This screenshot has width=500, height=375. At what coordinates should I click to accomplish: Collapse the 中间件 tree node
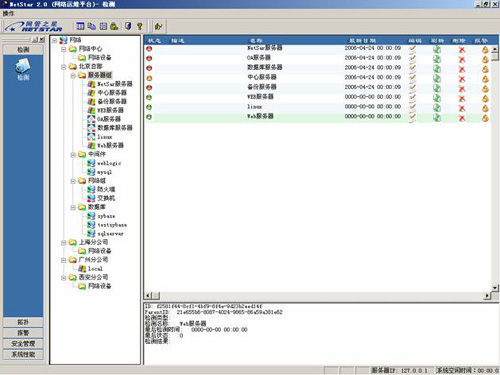click(x=73, y=155)
